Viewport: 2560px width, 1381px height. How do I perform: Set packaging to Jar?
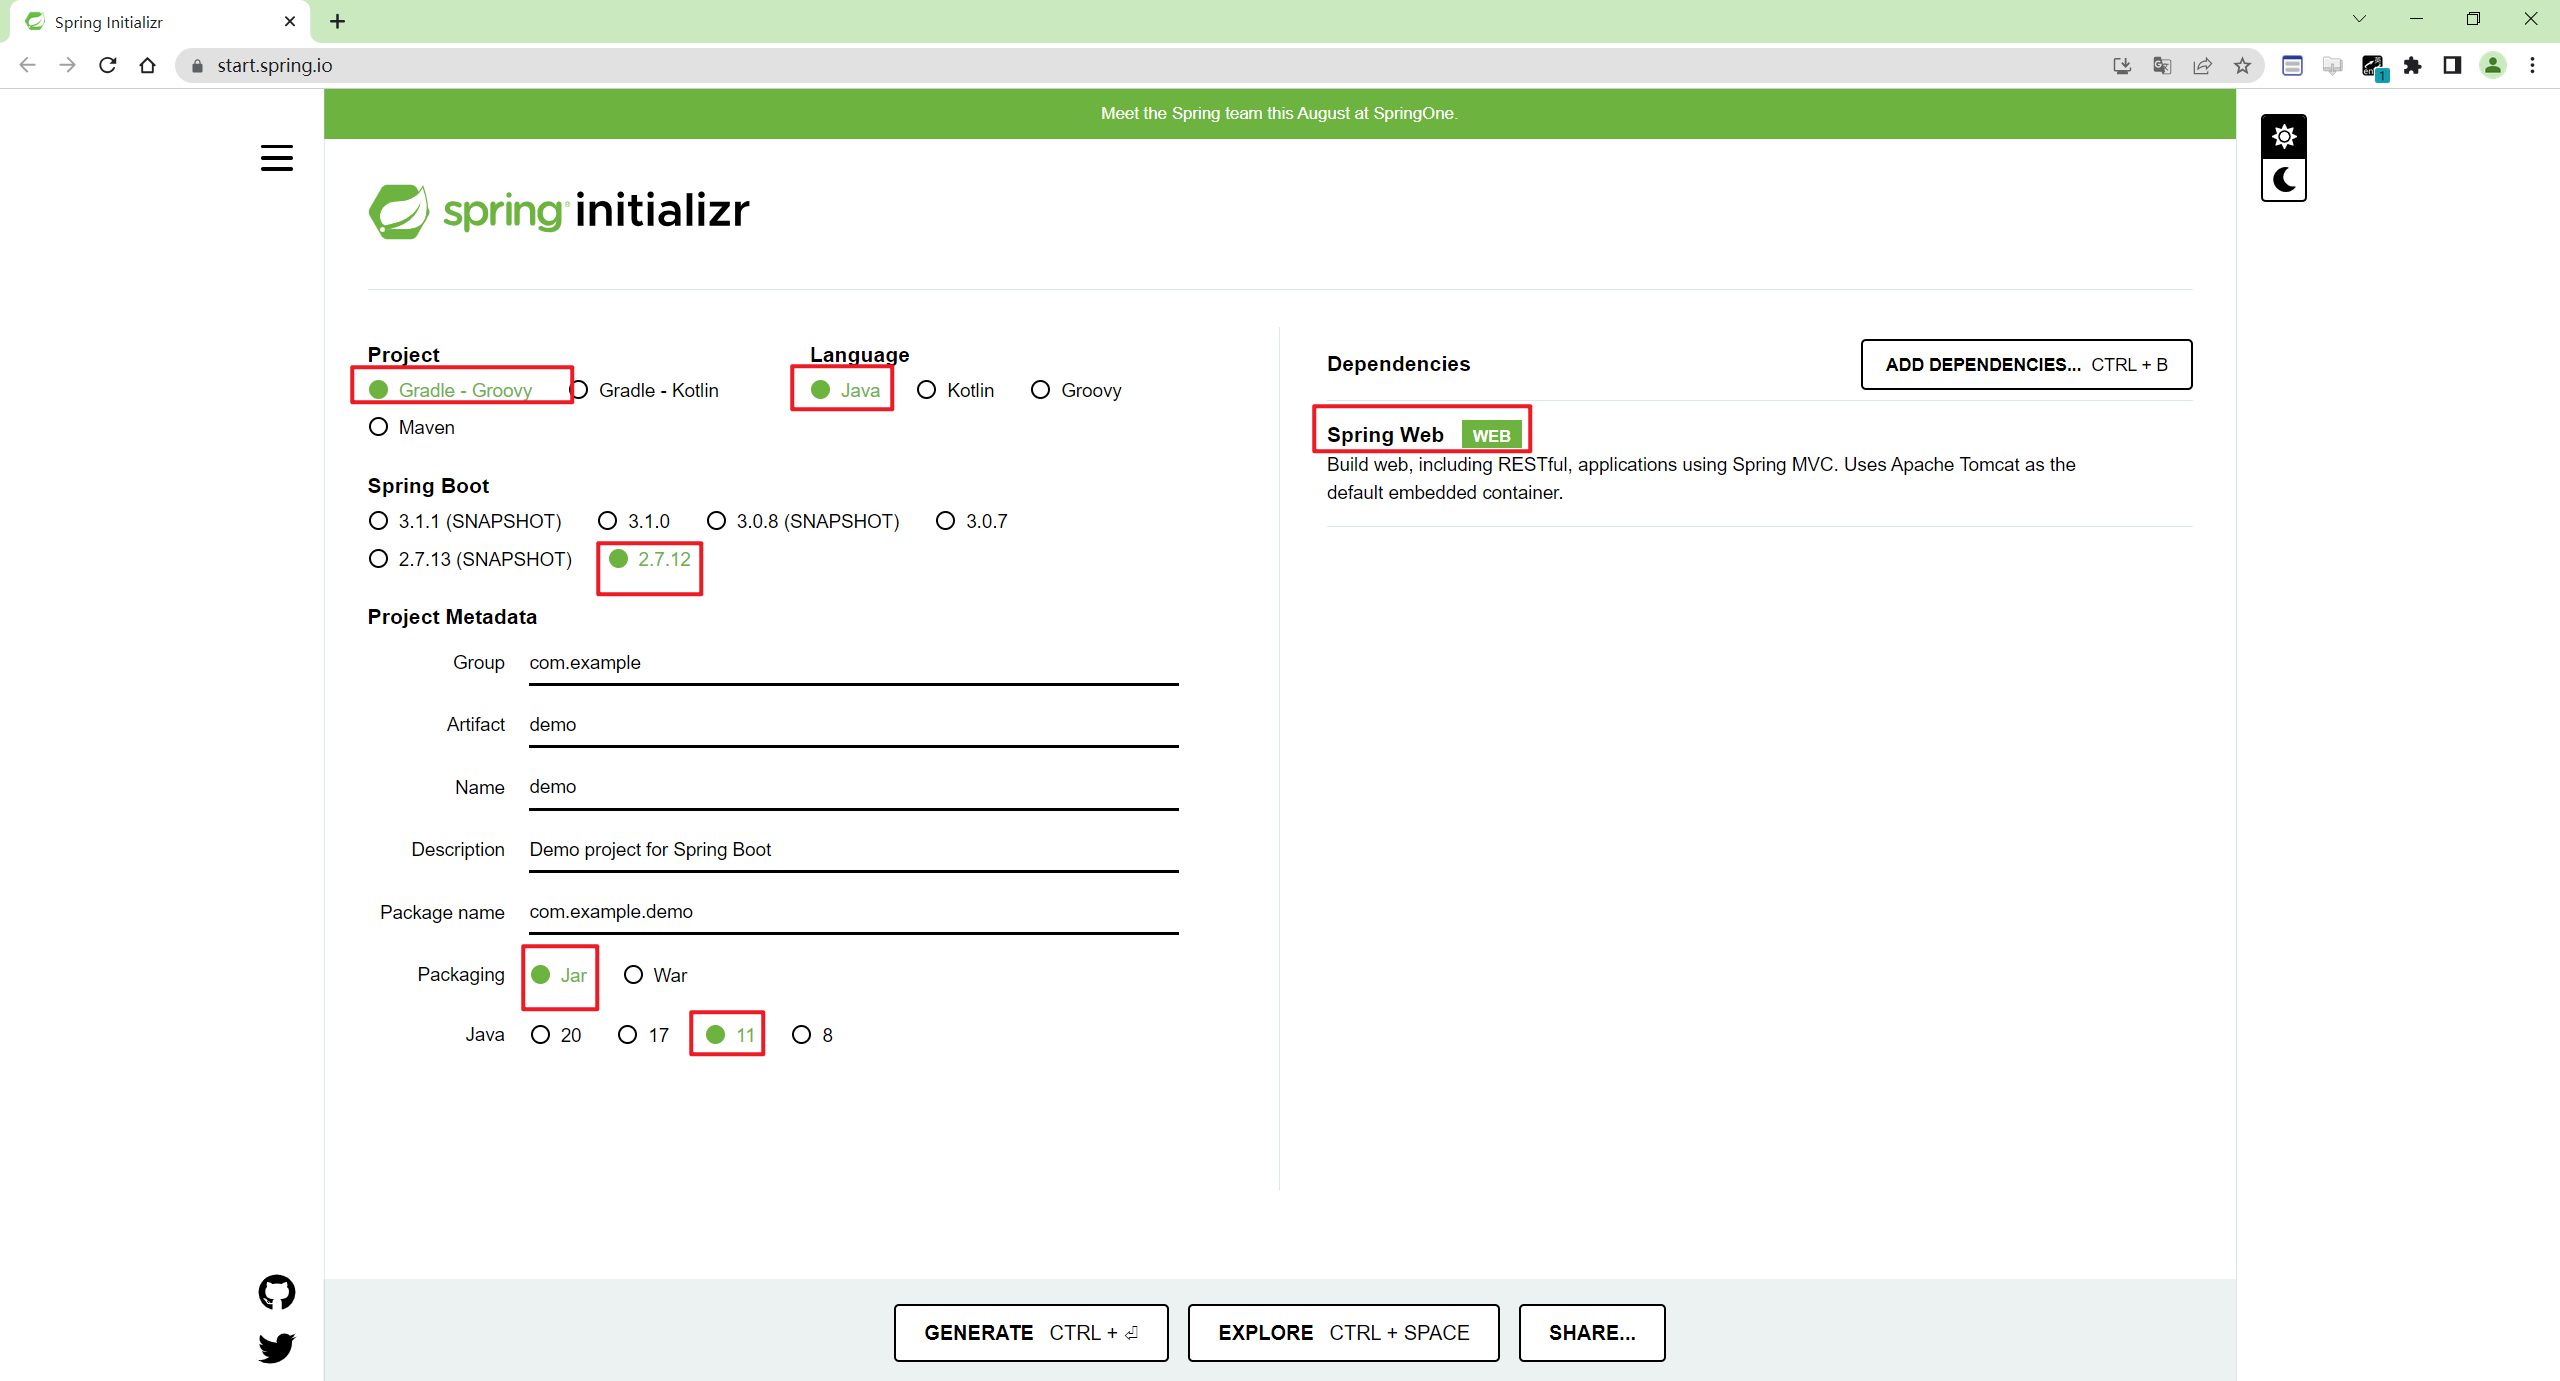pyautogui.click(x=559, y=975)
